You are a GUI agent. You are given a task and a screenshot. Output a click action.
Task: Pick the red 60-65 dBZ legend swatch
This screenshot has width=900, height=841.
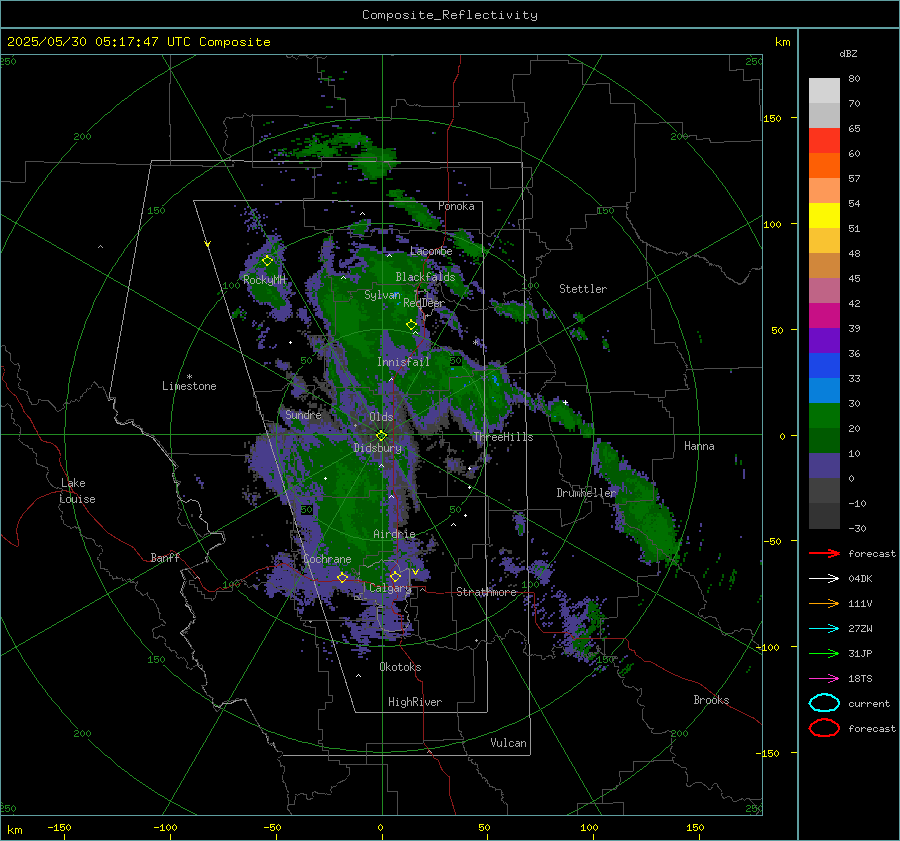[824, 141]
